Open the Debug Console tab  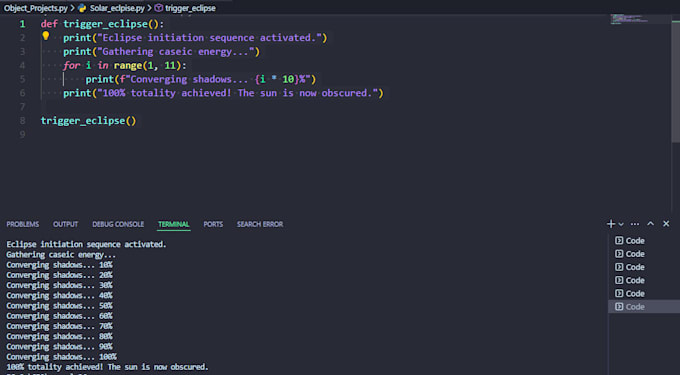[x=118, y=224]
